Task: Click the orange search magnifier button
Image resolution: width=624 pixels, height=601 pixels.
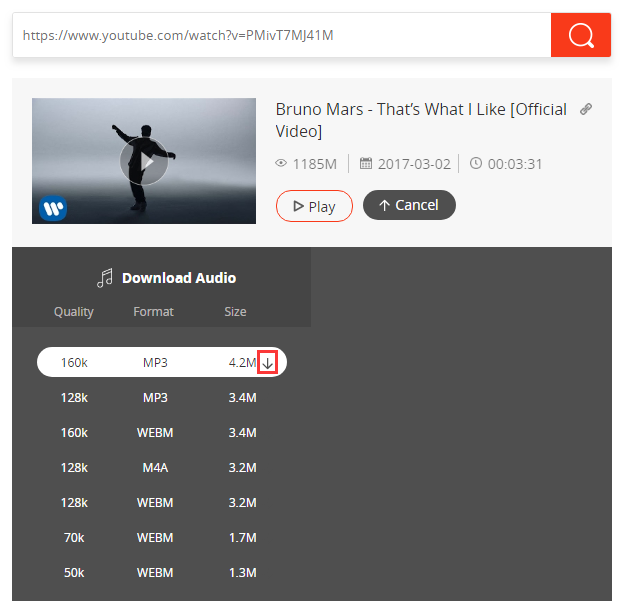Action: pos(581,35)
